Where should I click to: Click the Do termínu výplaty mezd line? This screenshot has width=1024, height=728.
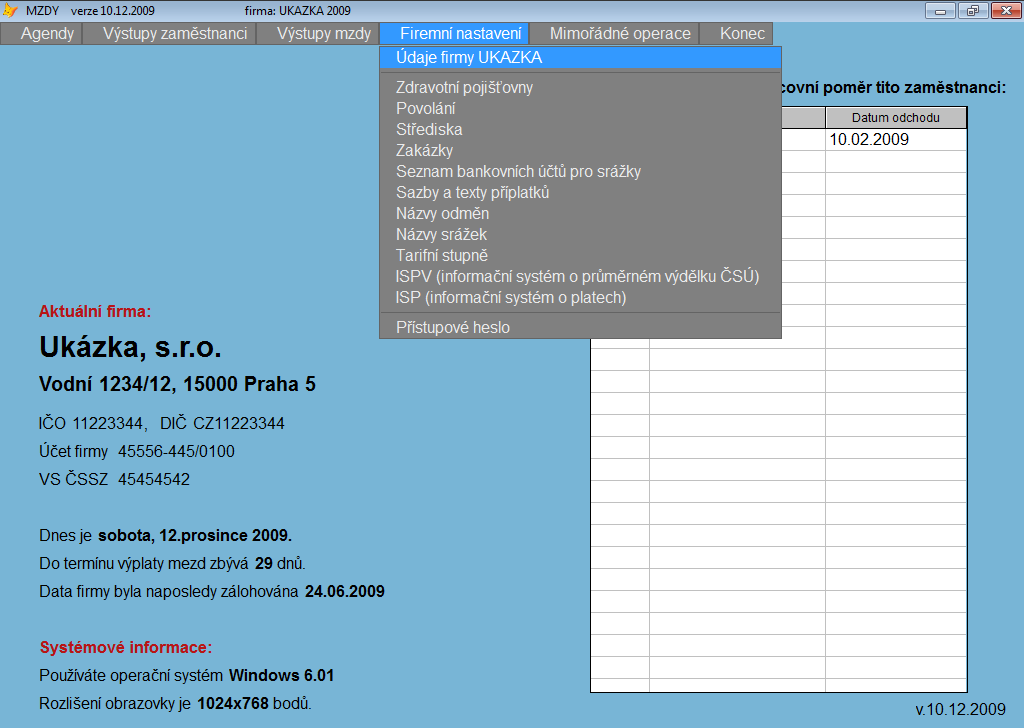172,563
